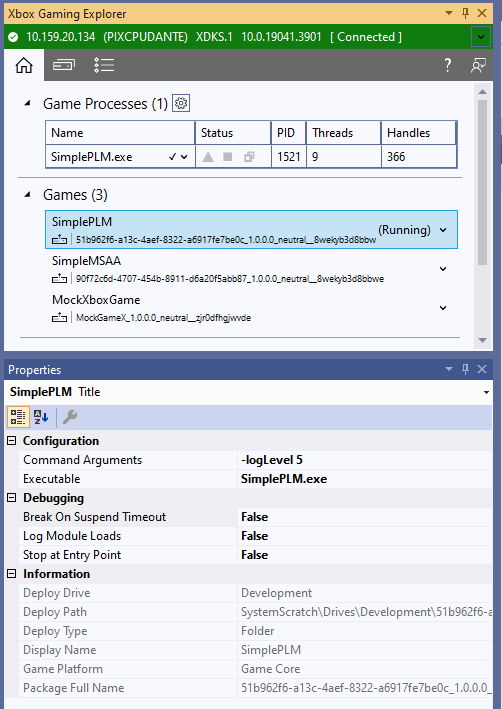Click the deploy icon under SimplePLM

click(60, 240)
